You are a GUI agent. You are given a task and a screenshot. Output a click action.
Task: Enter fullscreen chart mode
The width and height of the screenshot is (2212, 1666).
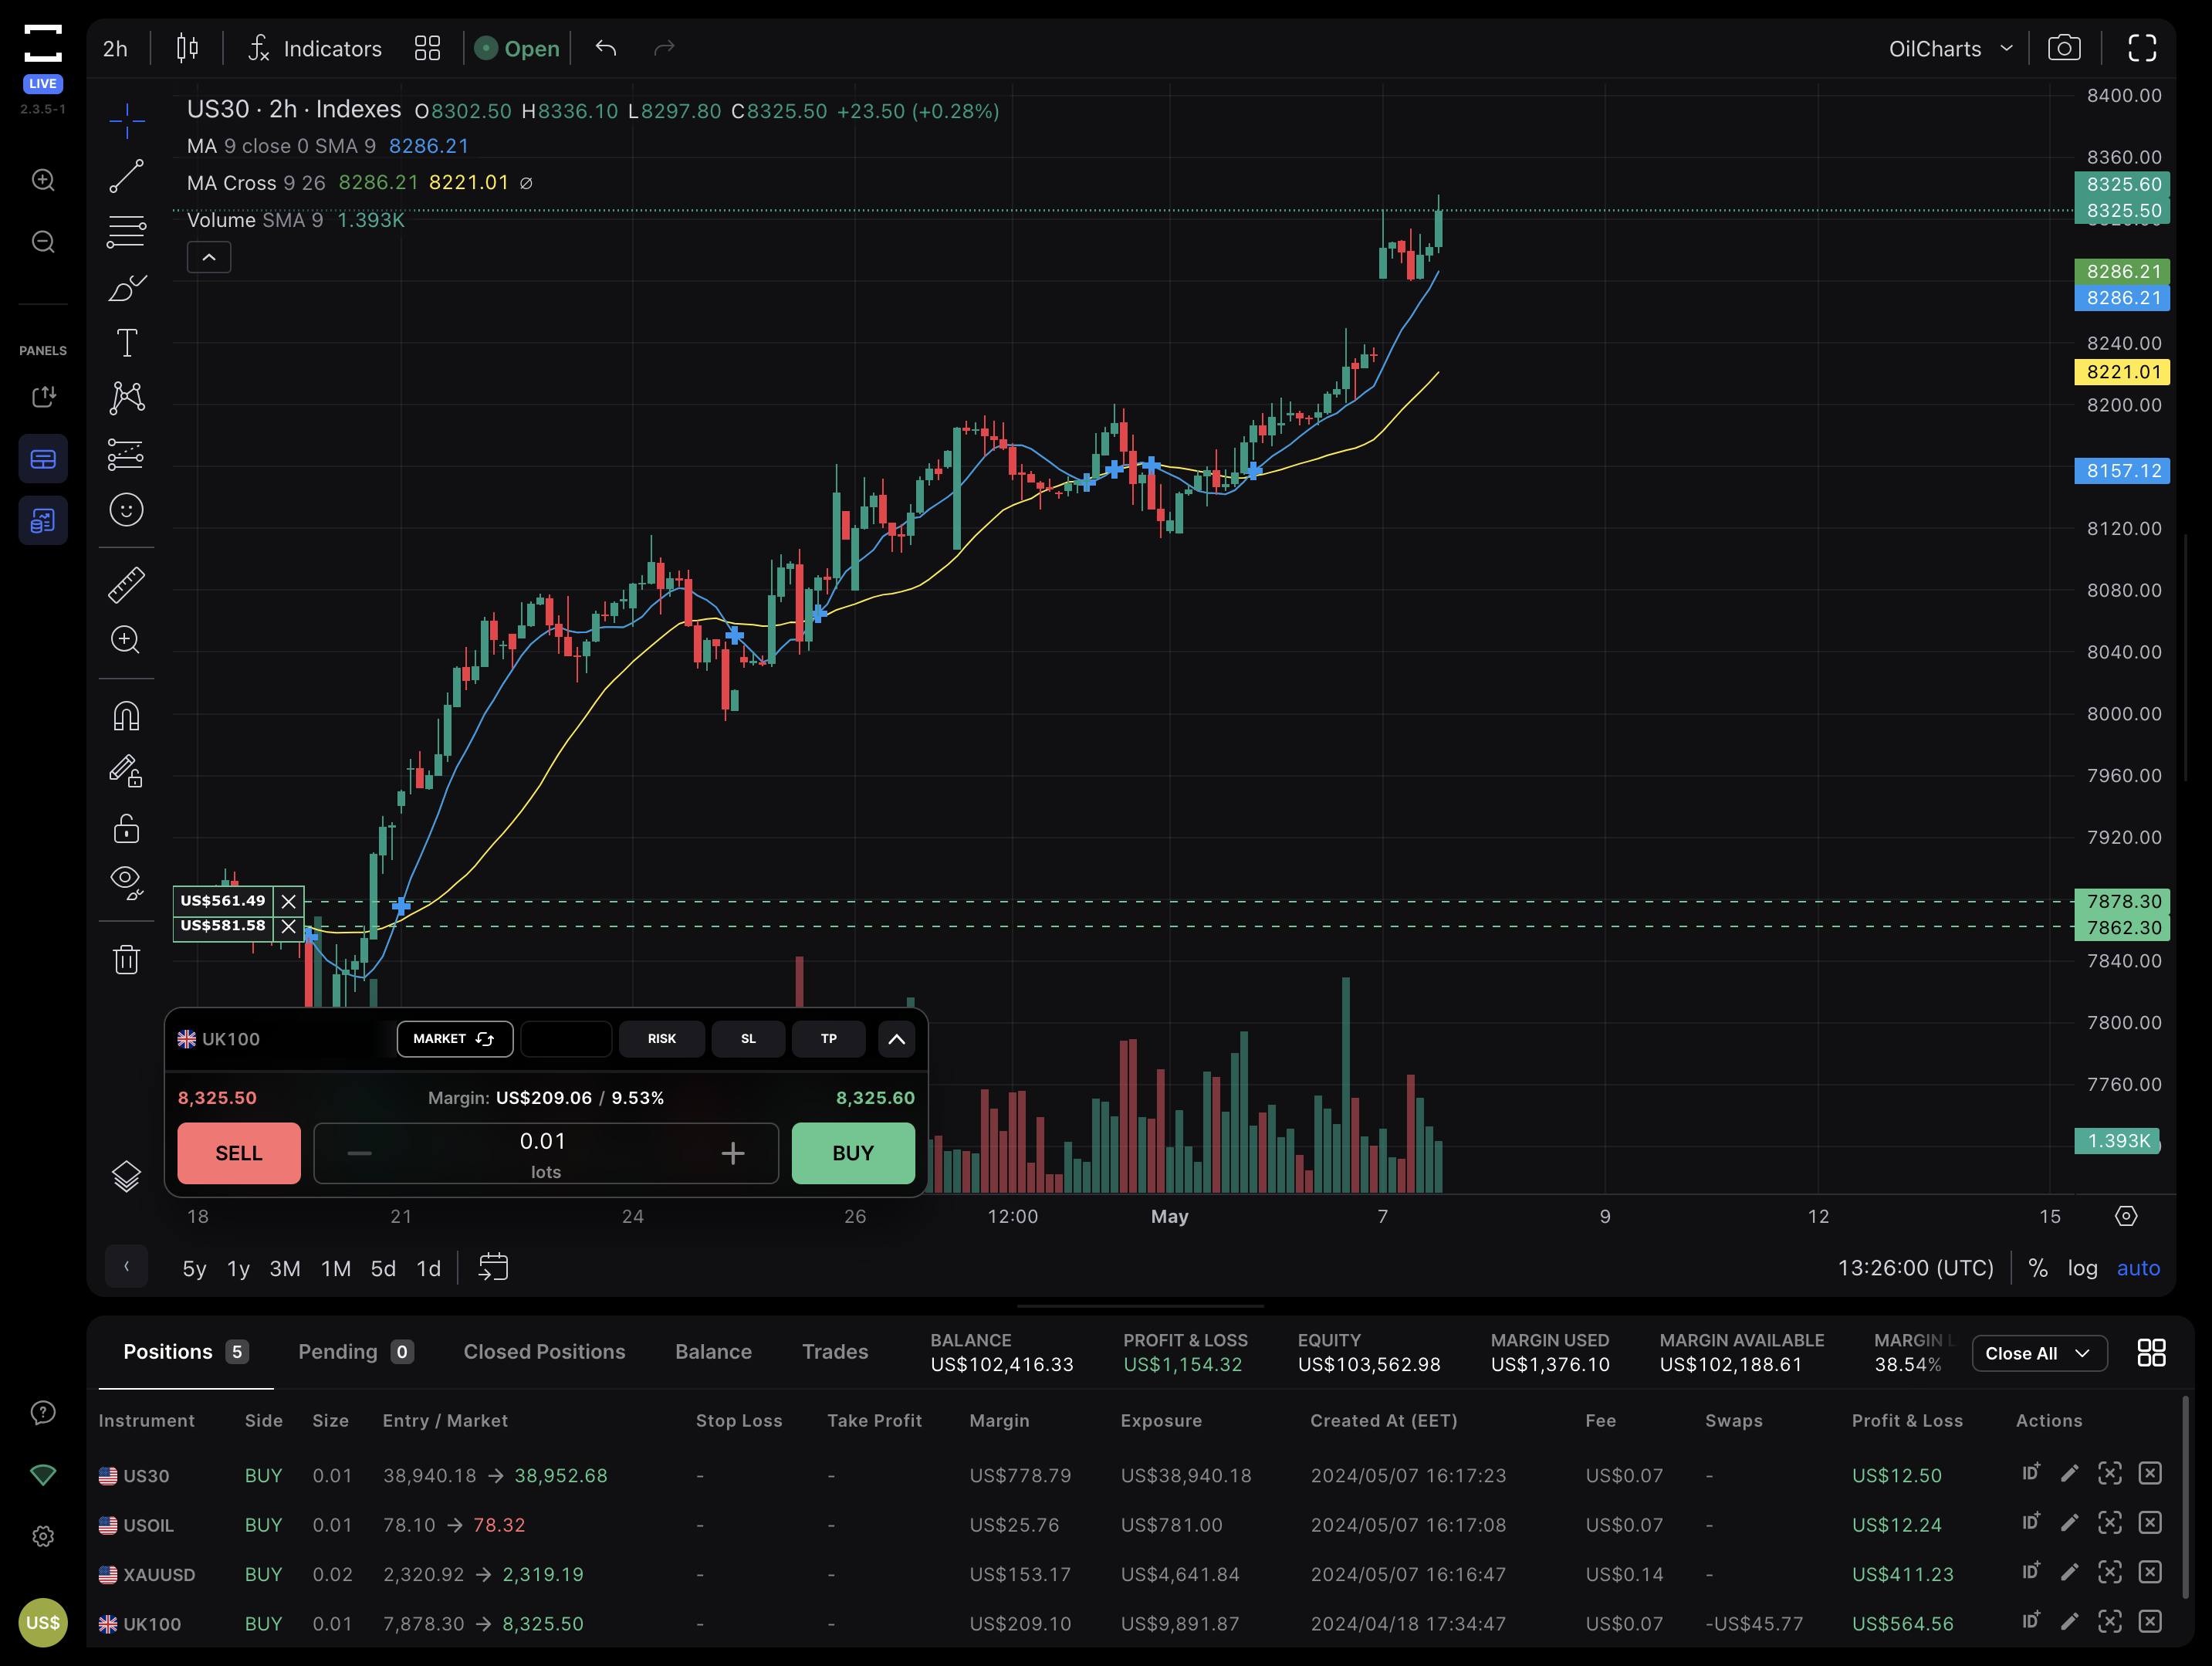coord(2143,47)
